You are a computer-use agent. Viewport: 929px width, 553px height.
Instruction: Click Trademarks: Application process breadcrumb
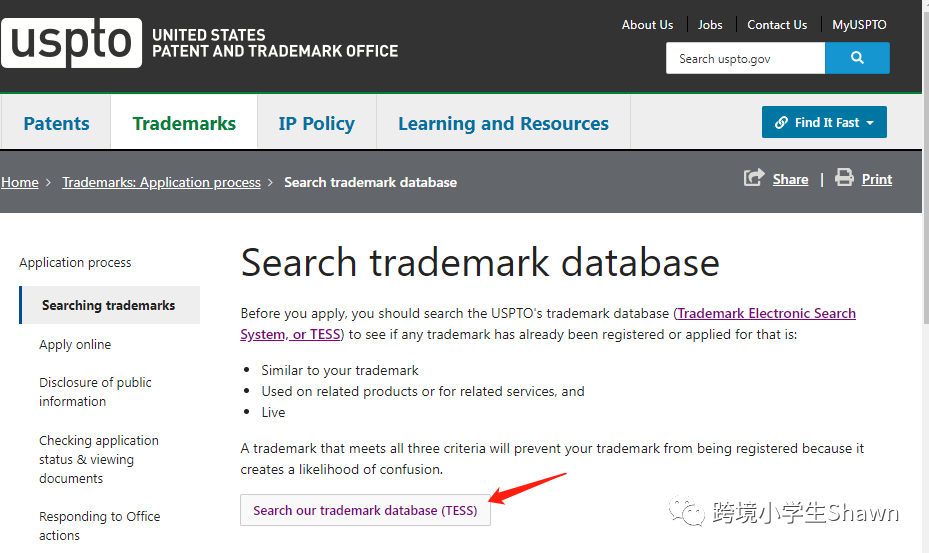(x=161, y=183)
